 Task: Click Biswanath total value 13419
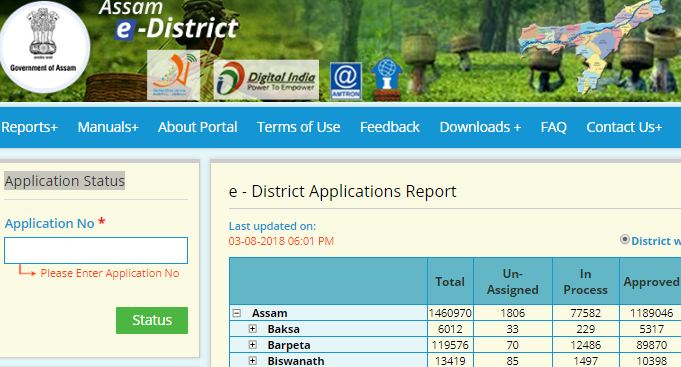point(450,361)
